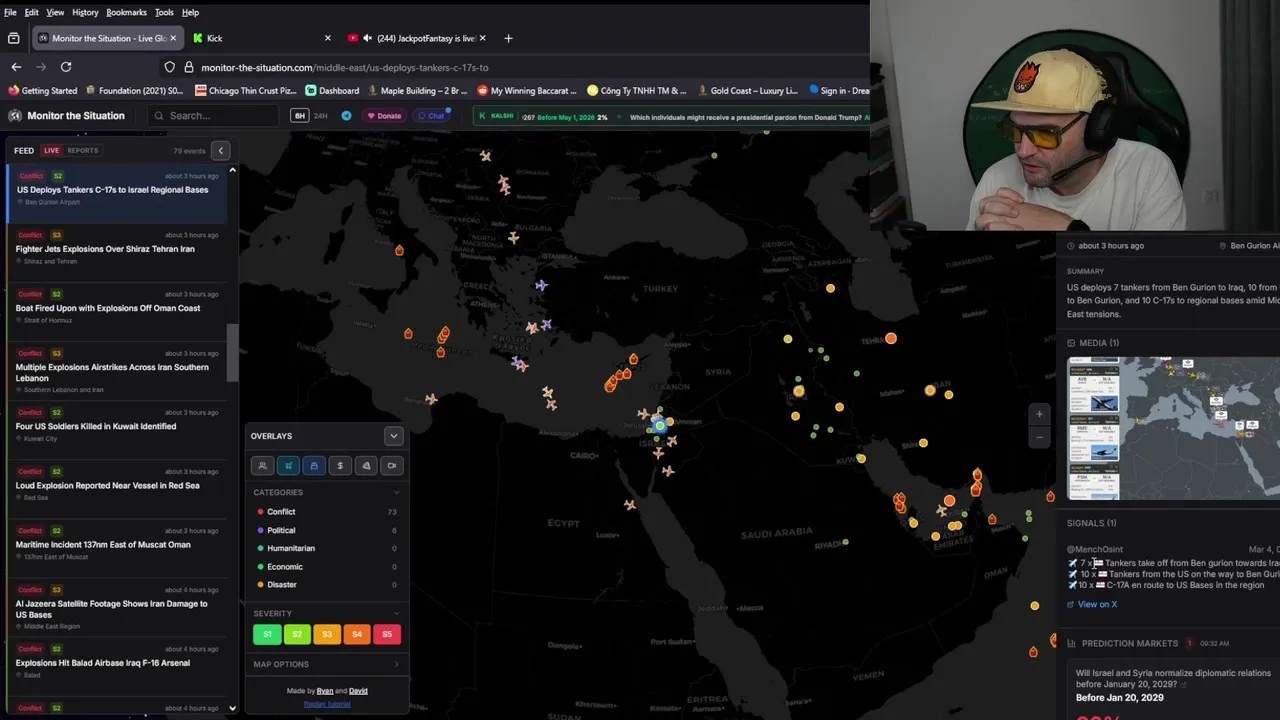Zoom in on the map with plus
This screenshot has height=720, width=1280.
tap(1039, 414)
